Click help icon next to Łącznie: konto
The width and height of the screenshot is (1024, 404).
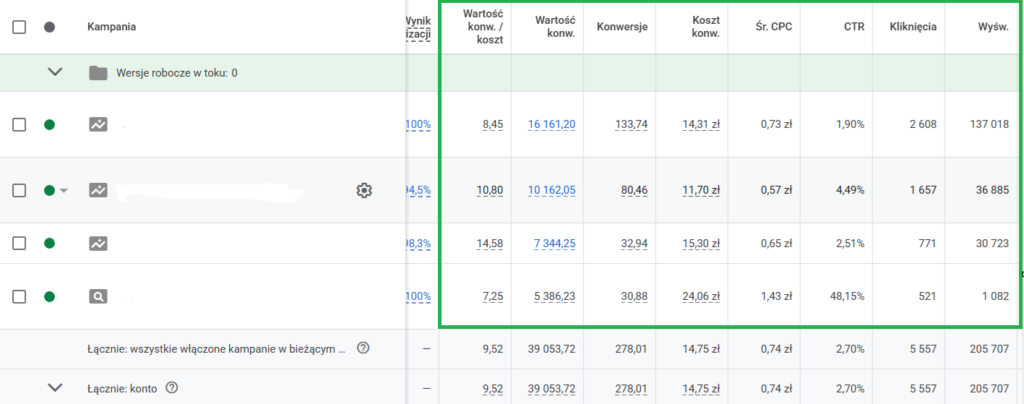[x=172, y=388]
